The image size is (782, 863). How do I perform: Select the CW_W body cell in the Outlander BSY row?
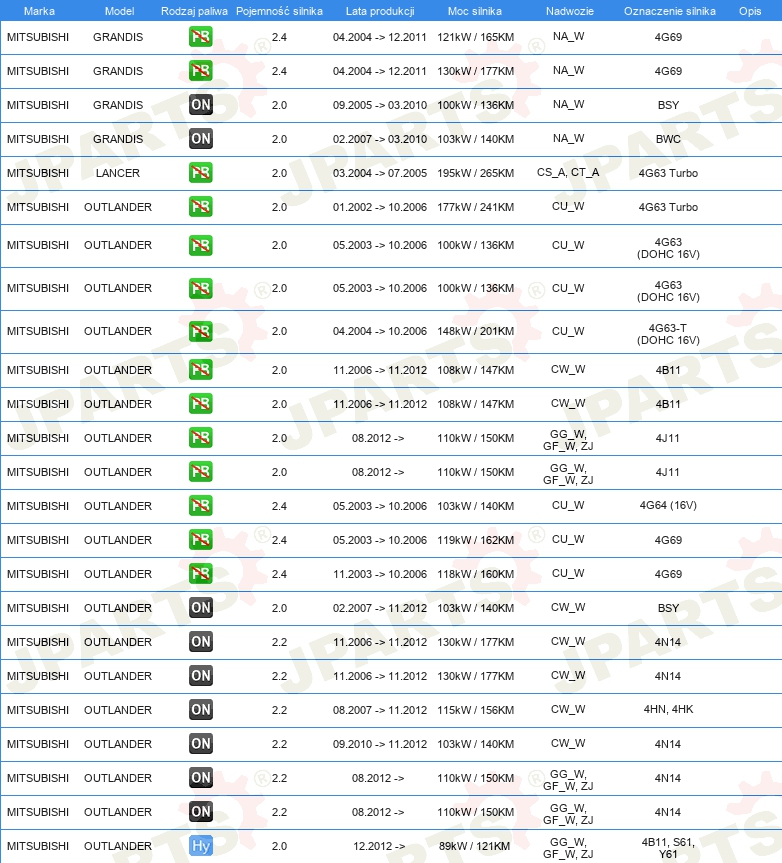tap(568, 607)
